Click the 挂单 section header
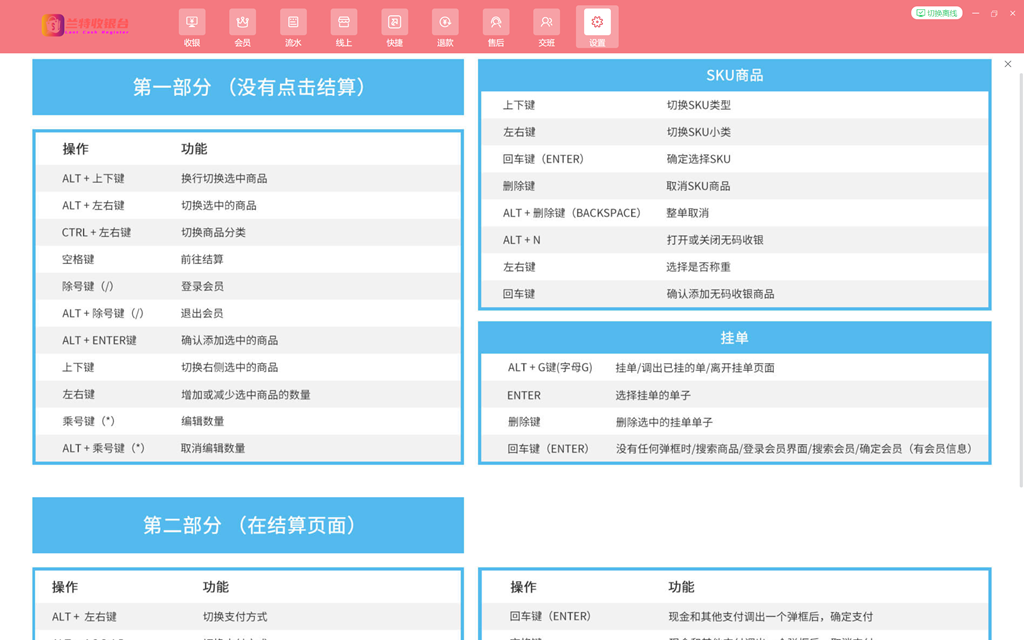The height and width of the screenshot is (640, 1024). coord(734,338)
